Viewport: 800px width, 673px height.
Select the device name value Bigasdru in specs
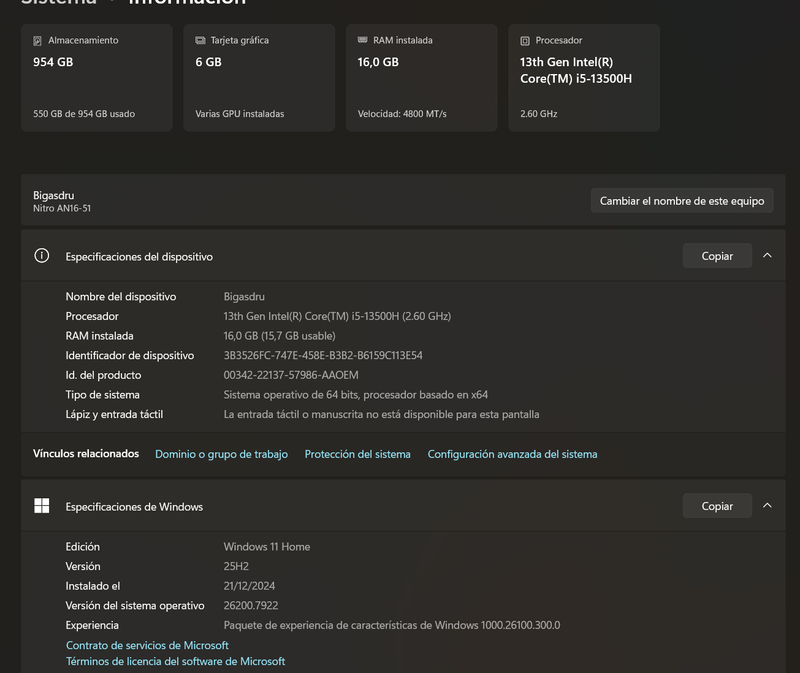click(x=244, y=296)
